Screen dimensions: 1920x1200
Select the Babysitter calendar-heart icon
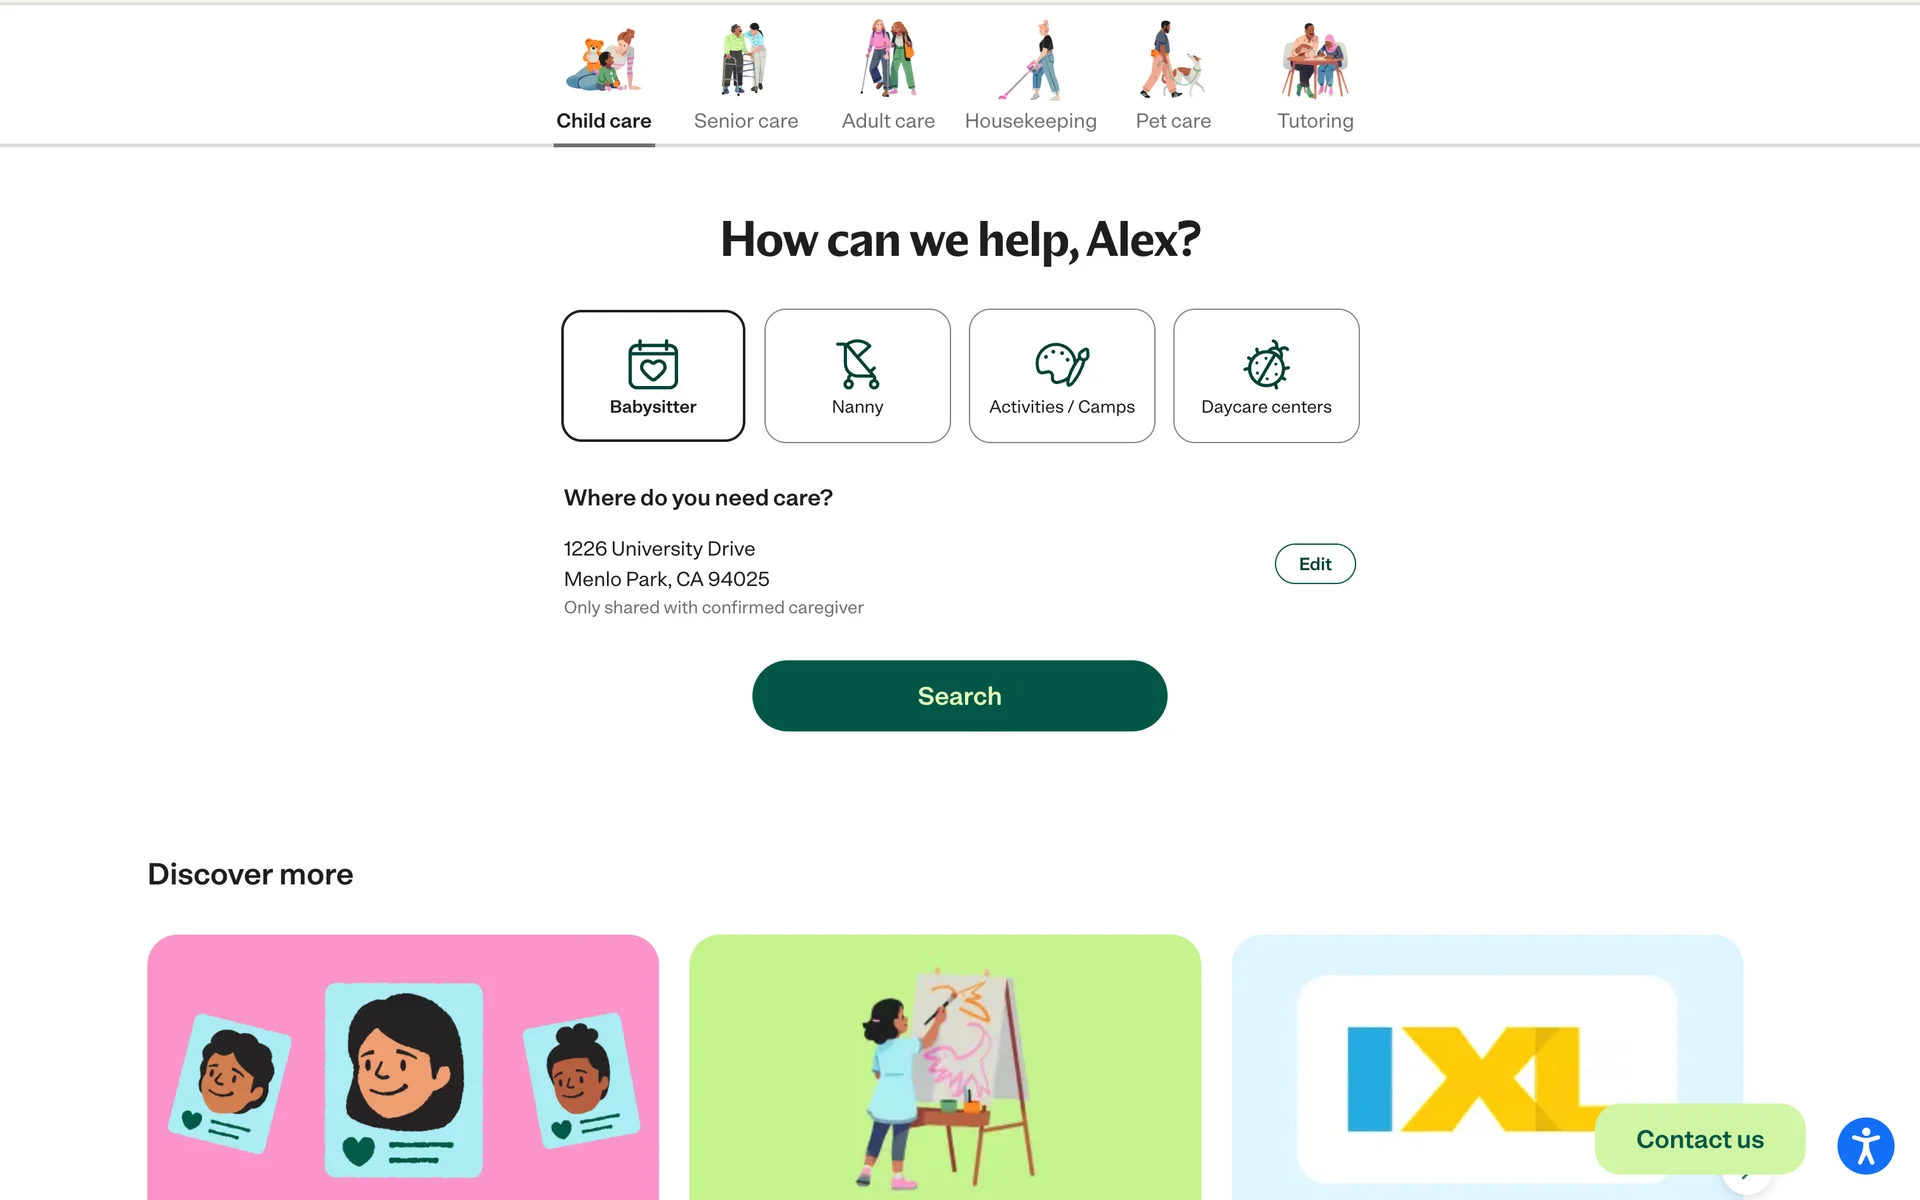coord(653,364)
